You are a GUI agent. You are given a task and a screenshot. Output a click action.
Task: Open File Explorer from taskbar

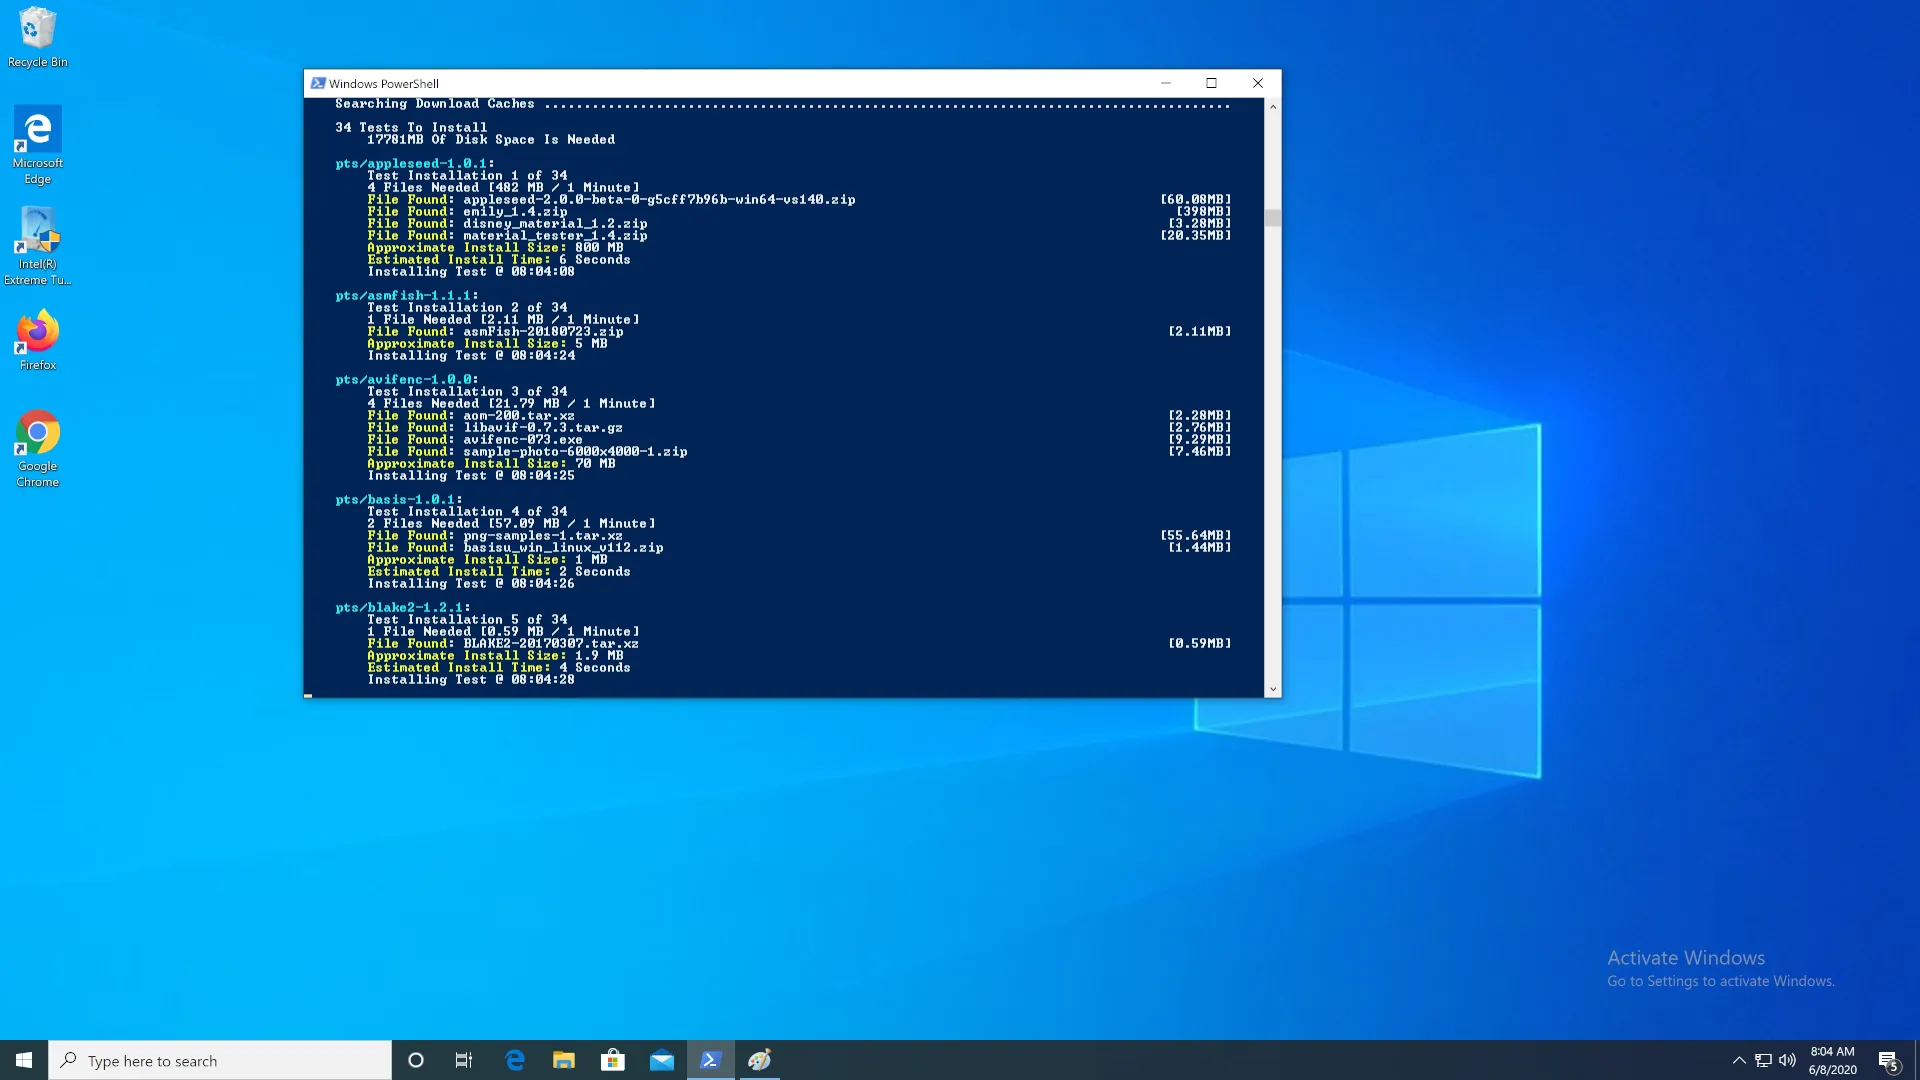pos(564,1060)
